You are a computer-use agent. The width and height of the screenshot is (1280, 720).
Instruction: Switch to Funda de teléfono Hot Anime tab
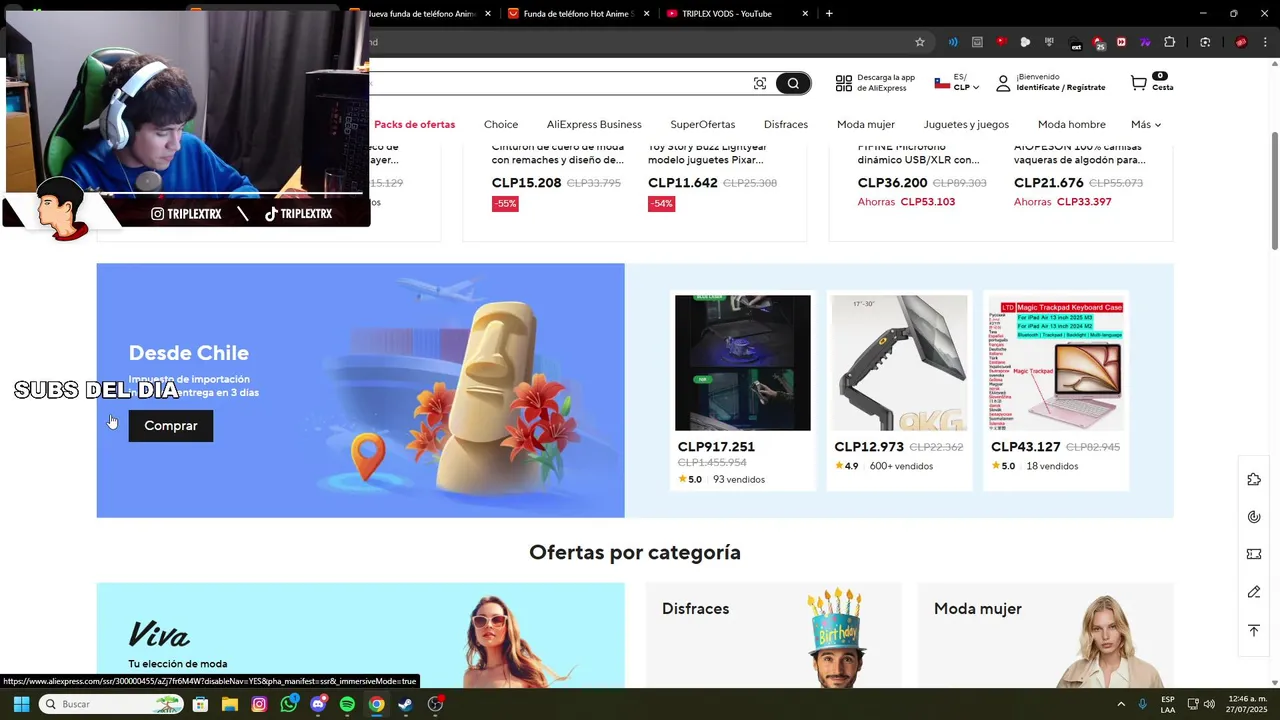tap(577, 14)
